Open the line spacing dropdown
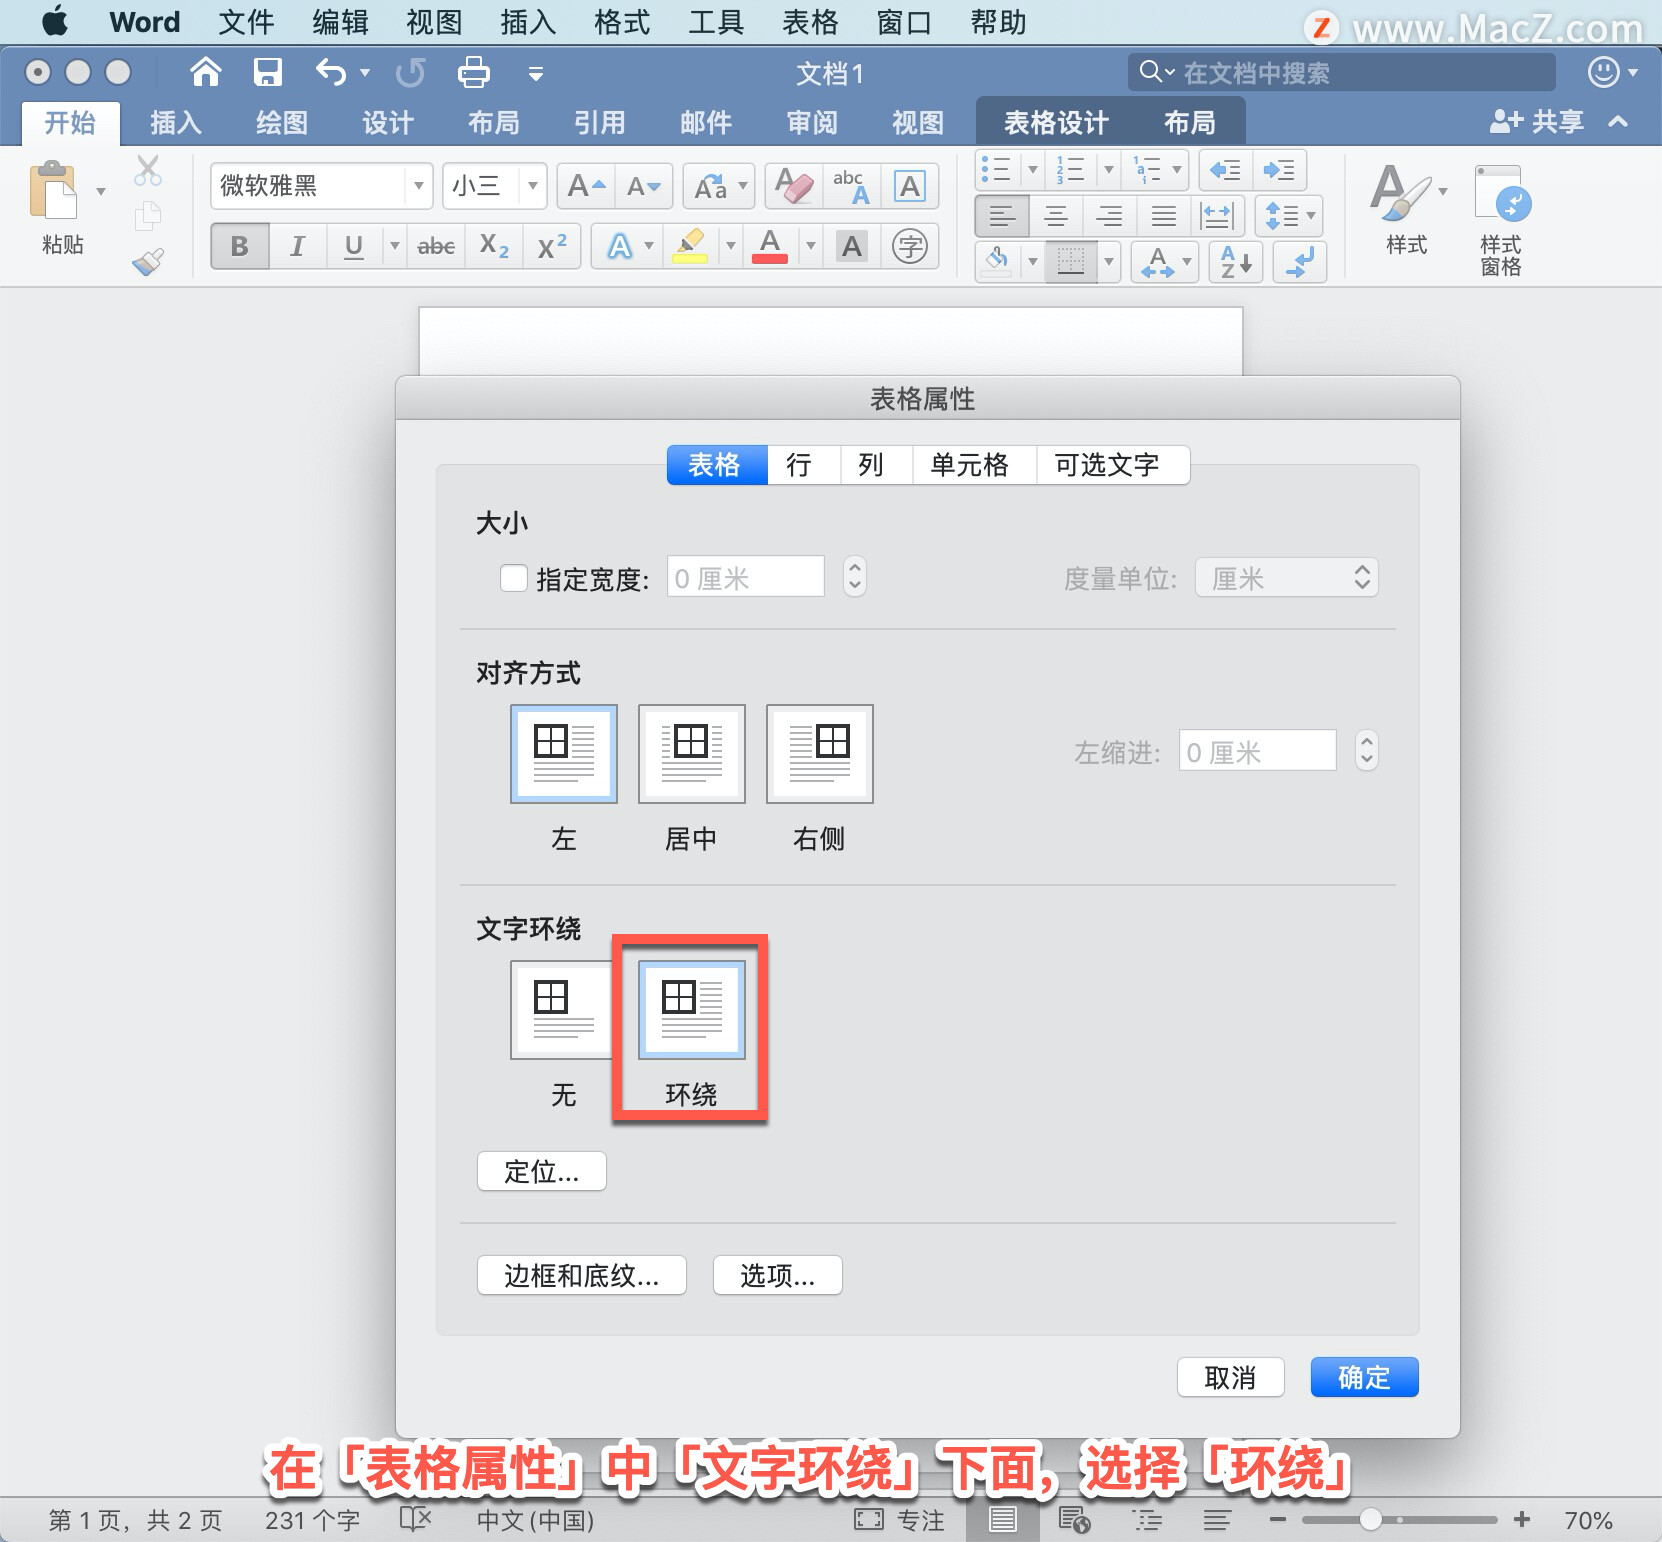Viewport: 1662px width, 1542px height. coord(1290,215)
